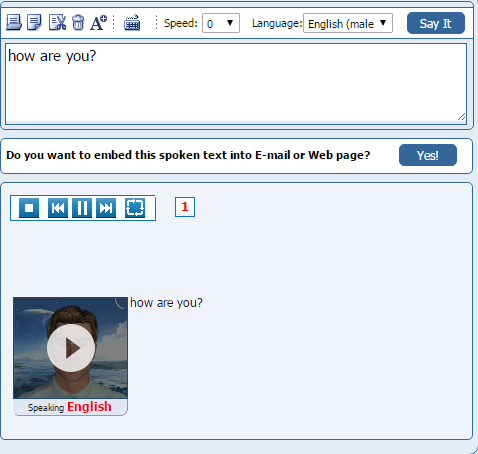Viewport: 478px width, 454px height.
Task: Click the paste text icon in toolbar
Action: [x=14, y=23]
